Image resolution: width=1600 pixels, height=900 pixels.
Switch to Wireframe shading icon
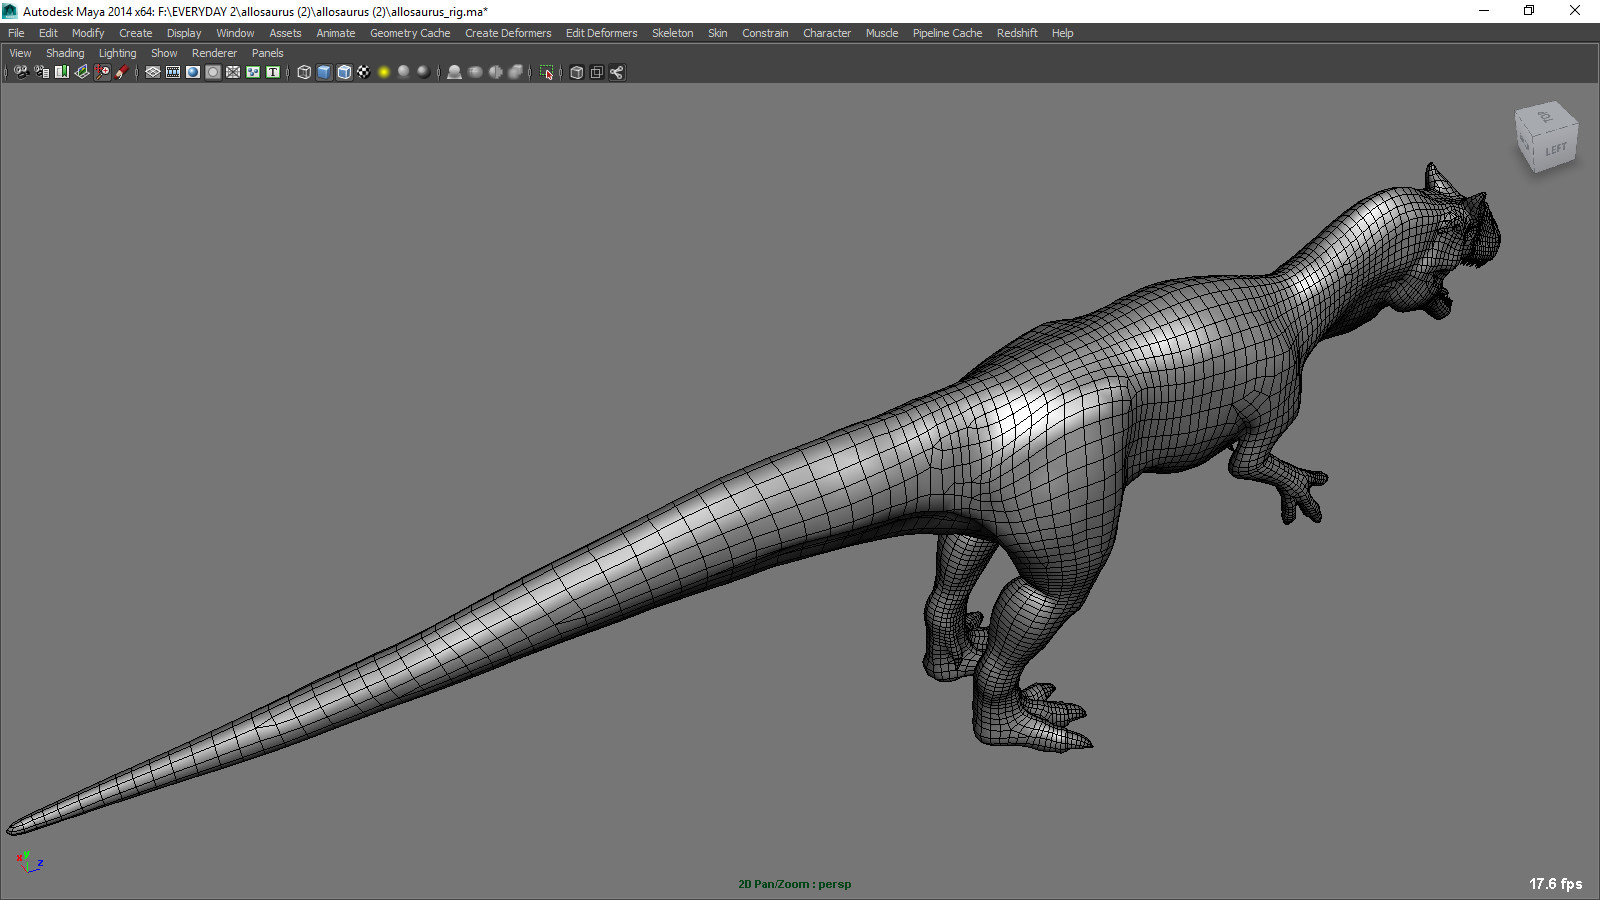304,72
